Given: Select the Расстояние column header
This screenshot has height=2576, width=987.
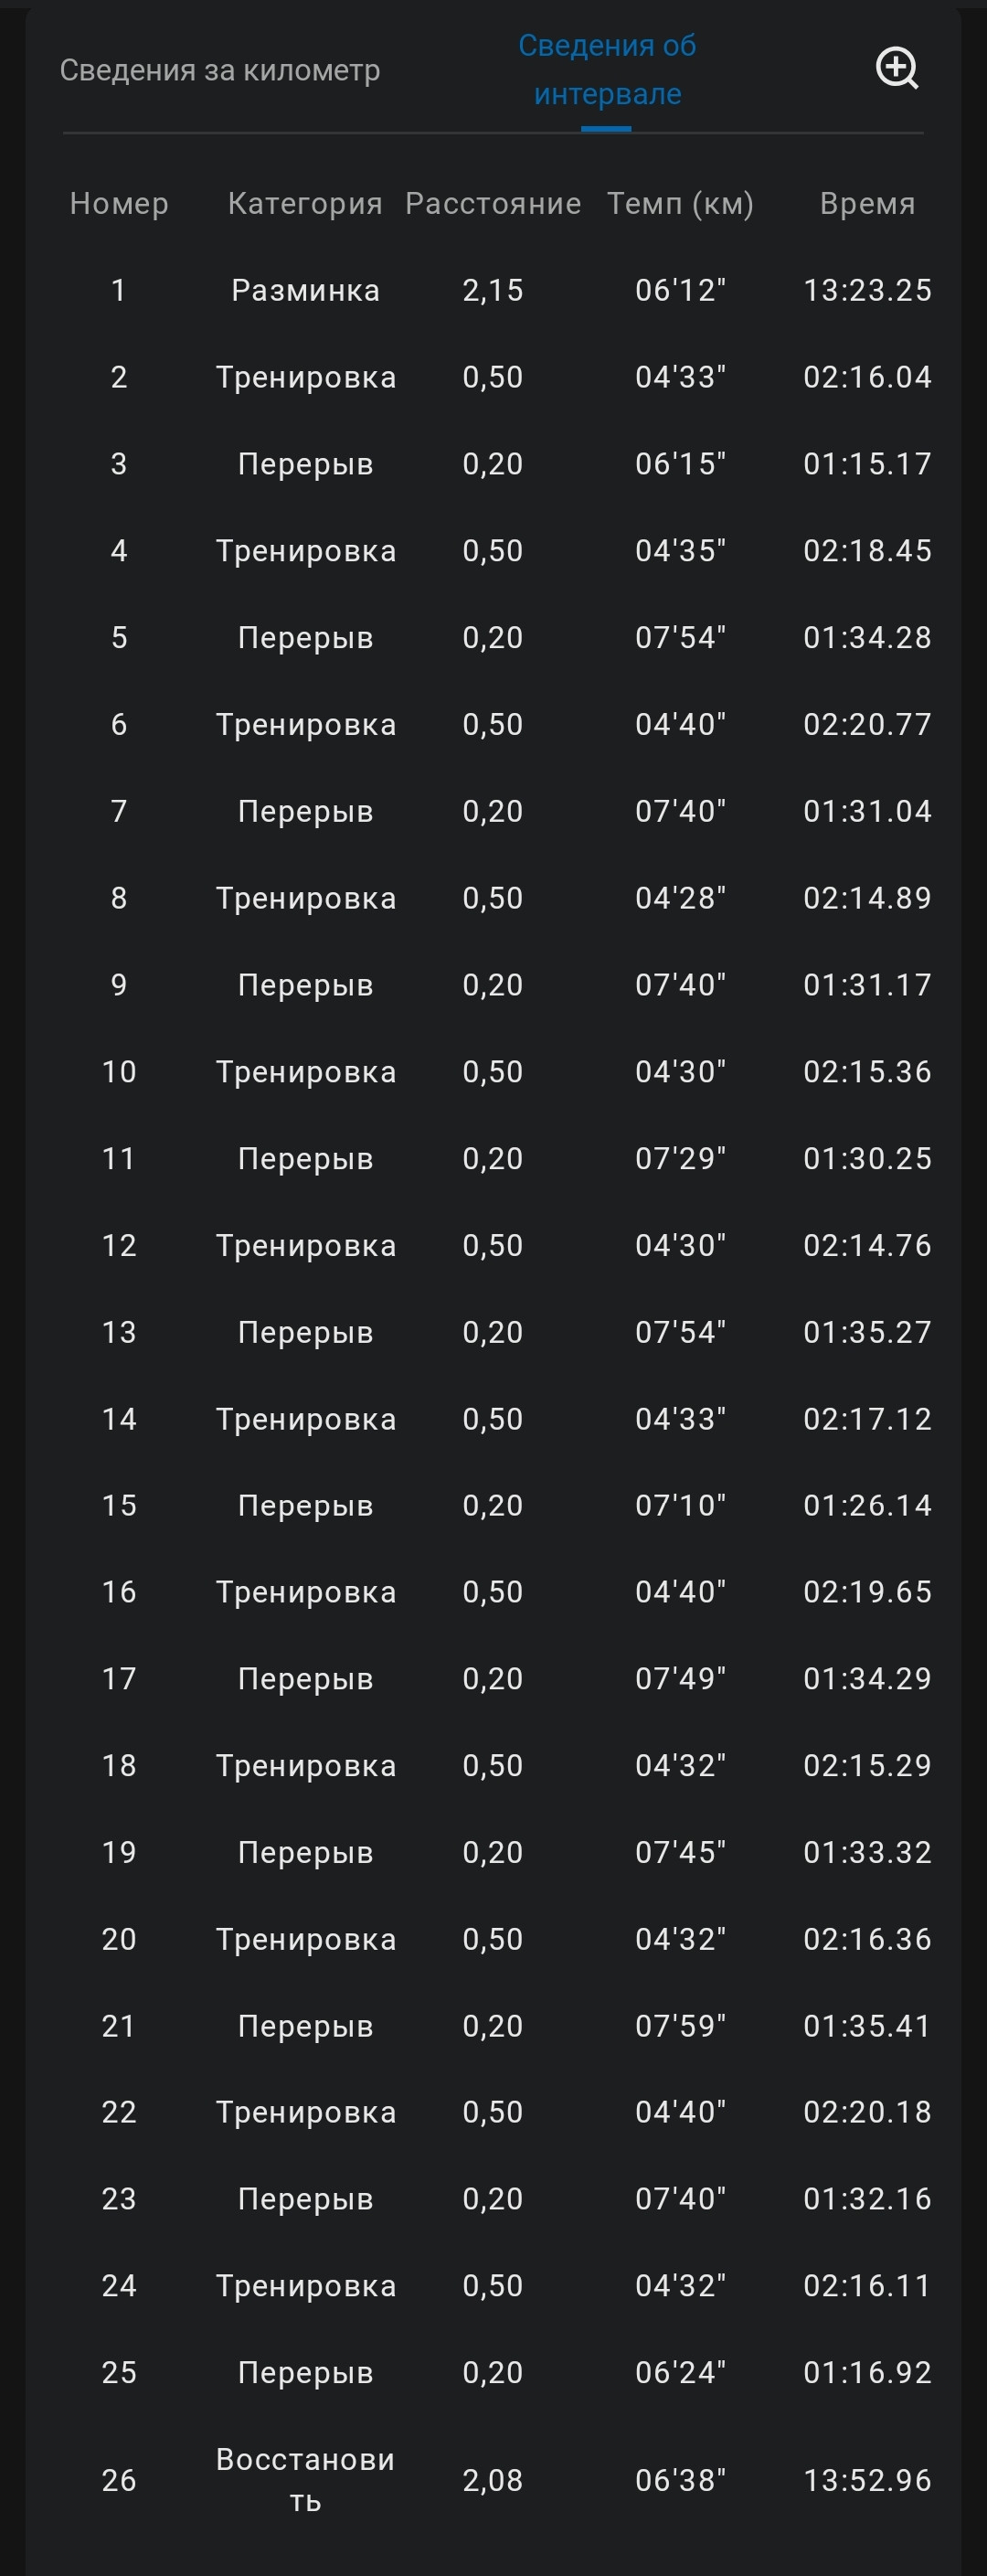Looking at the screenshot, I should point(493,204).
